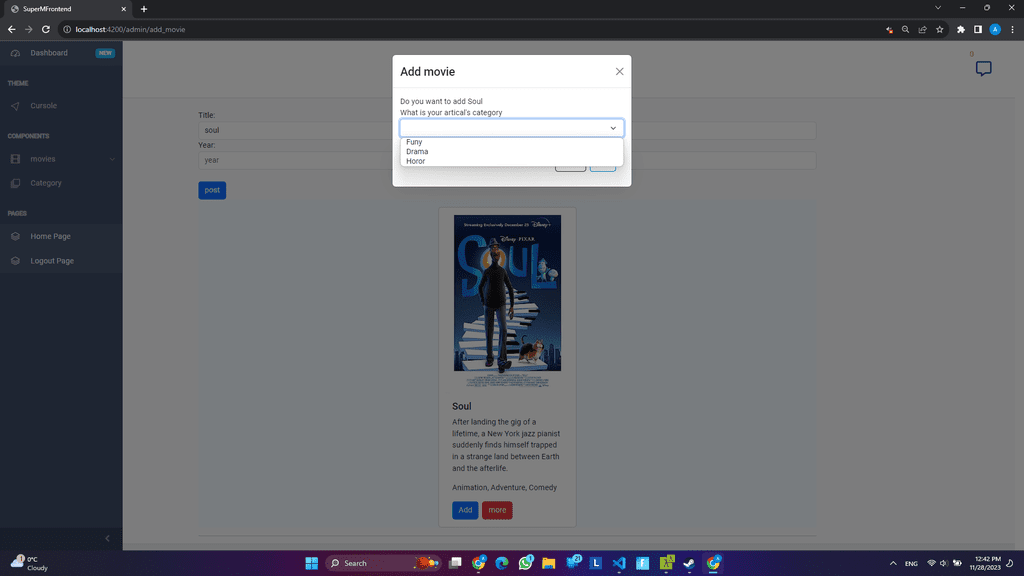Click the Cursole paper plane icon

[15, 106]
